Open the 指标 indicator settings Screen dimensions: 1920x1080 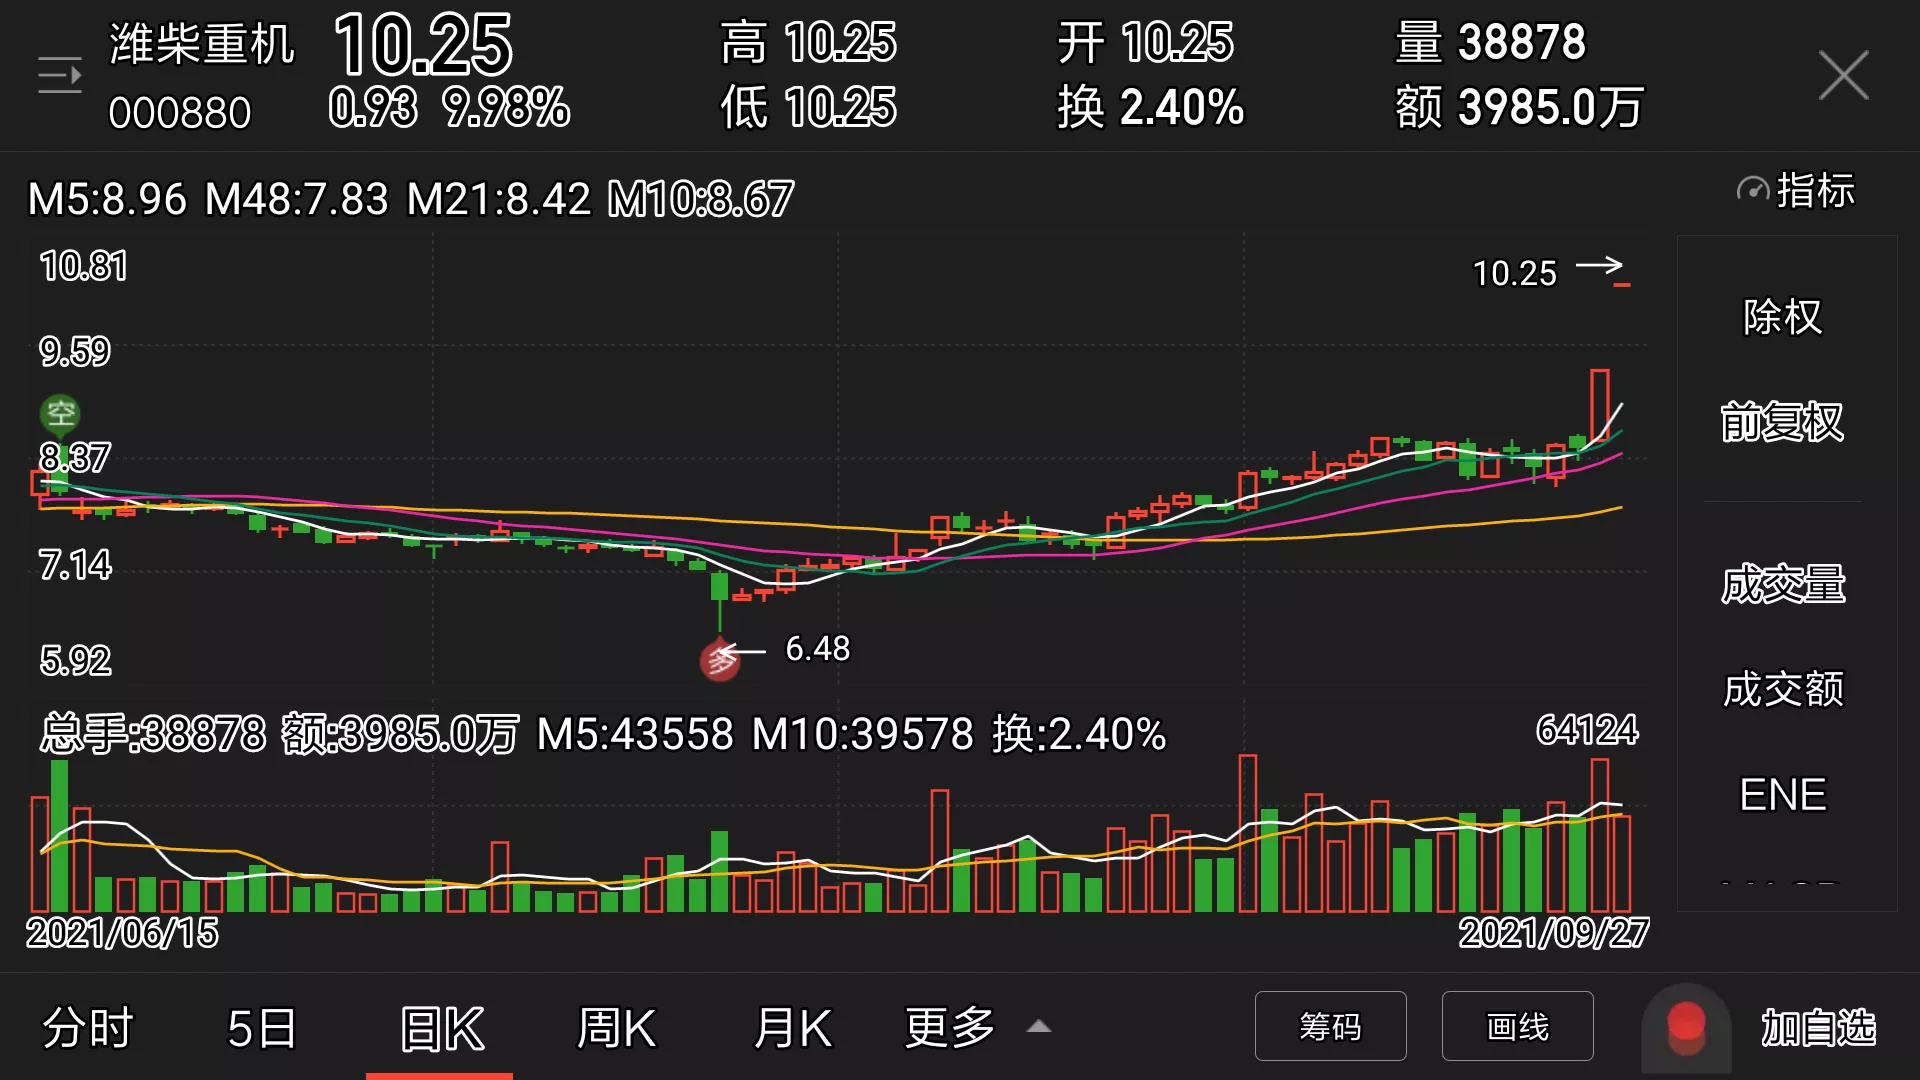[x=1796, y=190]
